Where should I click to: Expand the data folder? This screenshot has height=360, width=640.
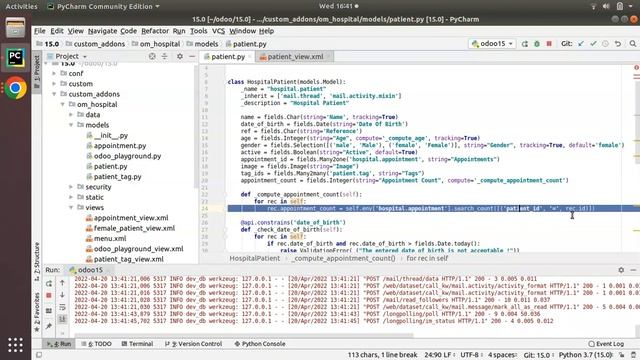(71, 115)
